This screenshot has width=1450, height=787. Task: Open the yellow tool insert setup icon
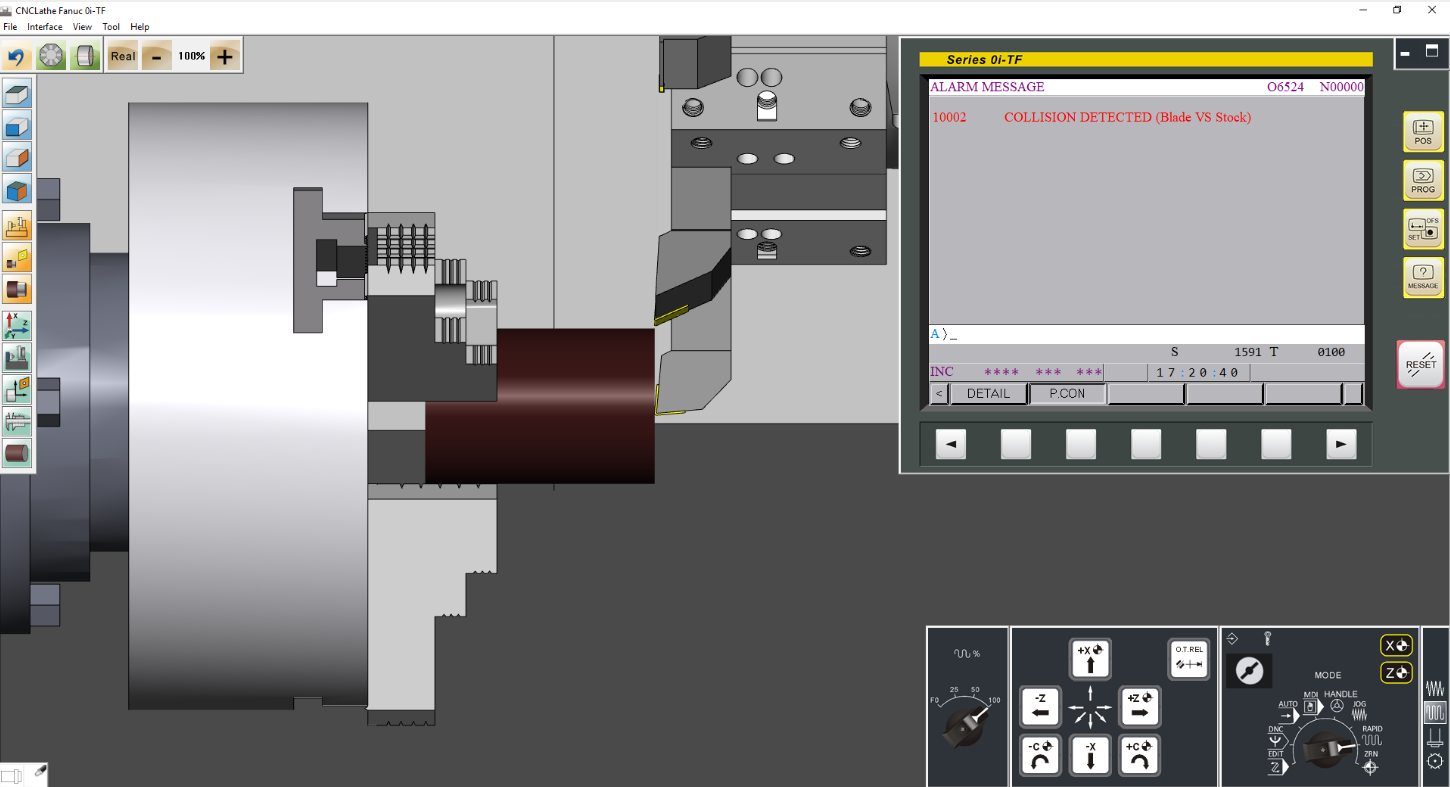(18, 258)
